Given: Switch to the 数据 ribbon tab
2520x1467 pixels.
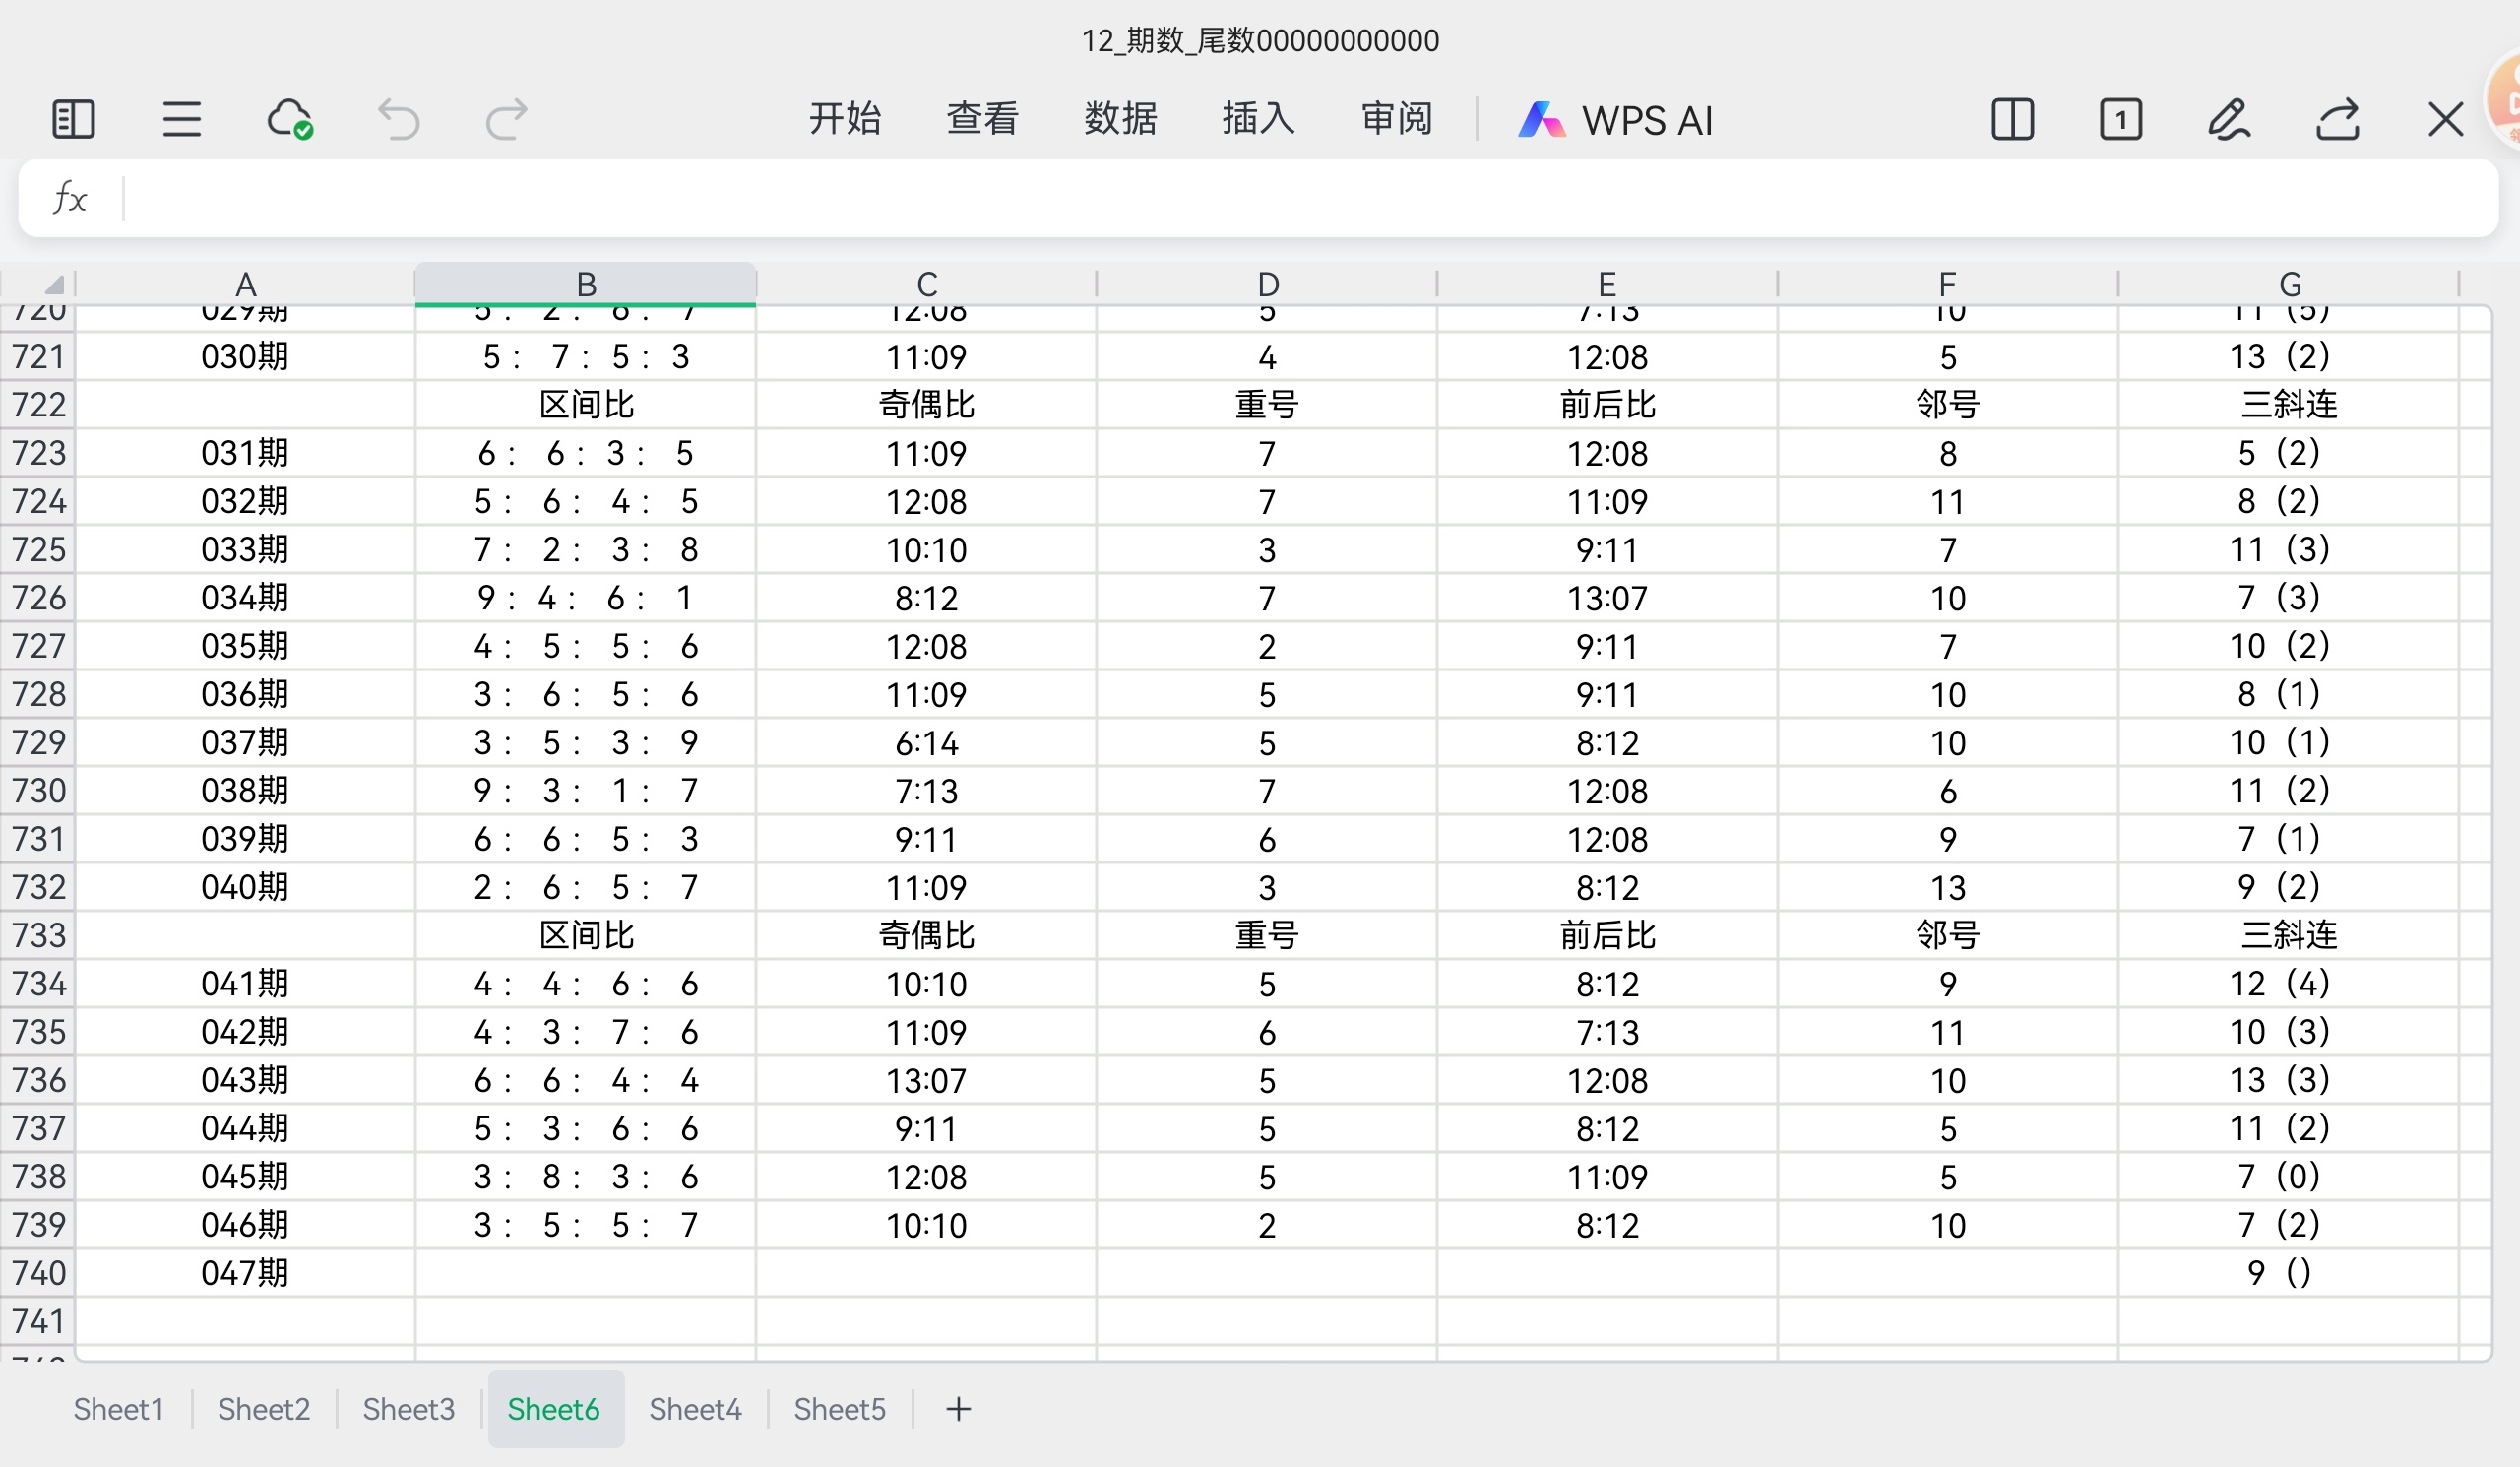Looking at the screenshot, I should tap(1119, 119).
